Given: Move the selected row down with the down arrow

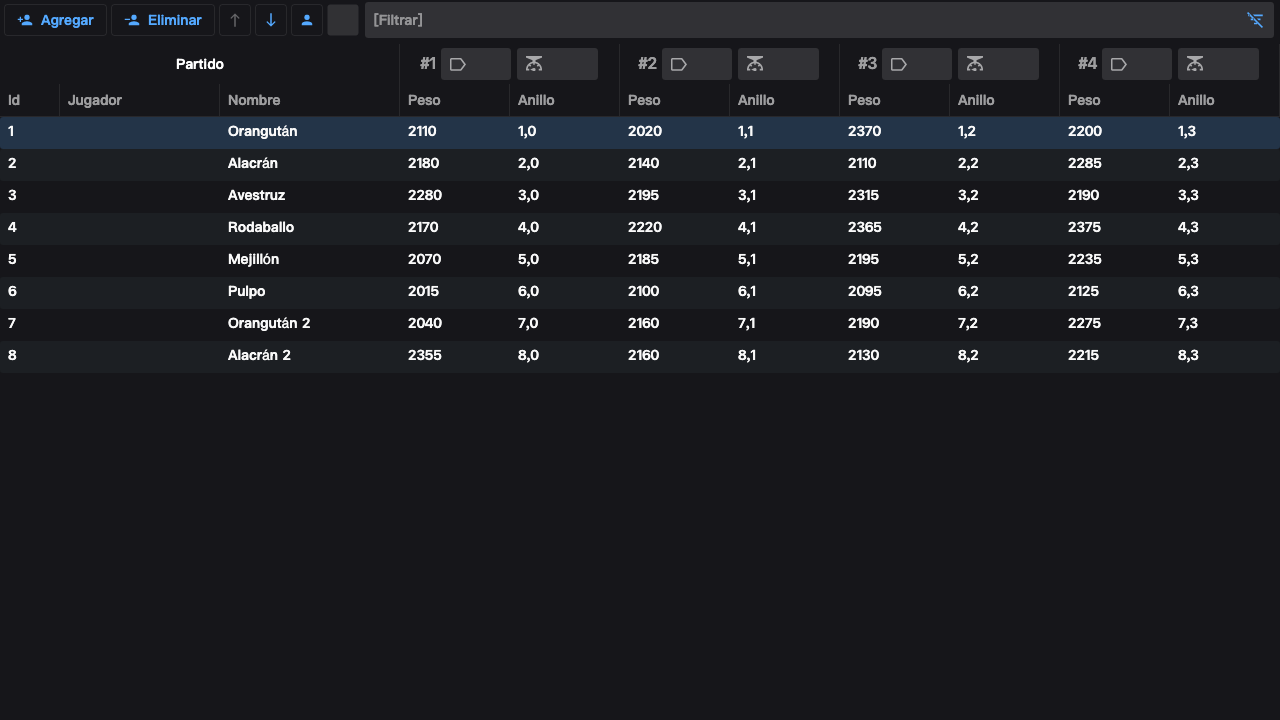Looking at the screenshot, I should (271, 20).
